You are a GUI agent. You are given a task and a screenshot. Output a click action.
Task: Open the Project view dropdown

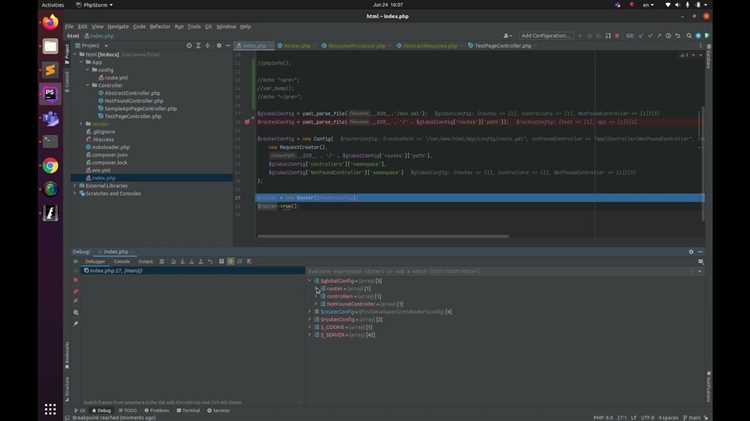pos(92,45)
